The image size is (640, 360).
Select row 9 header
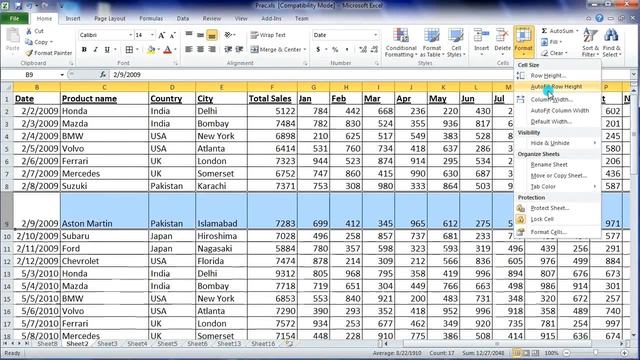[7, 211]
